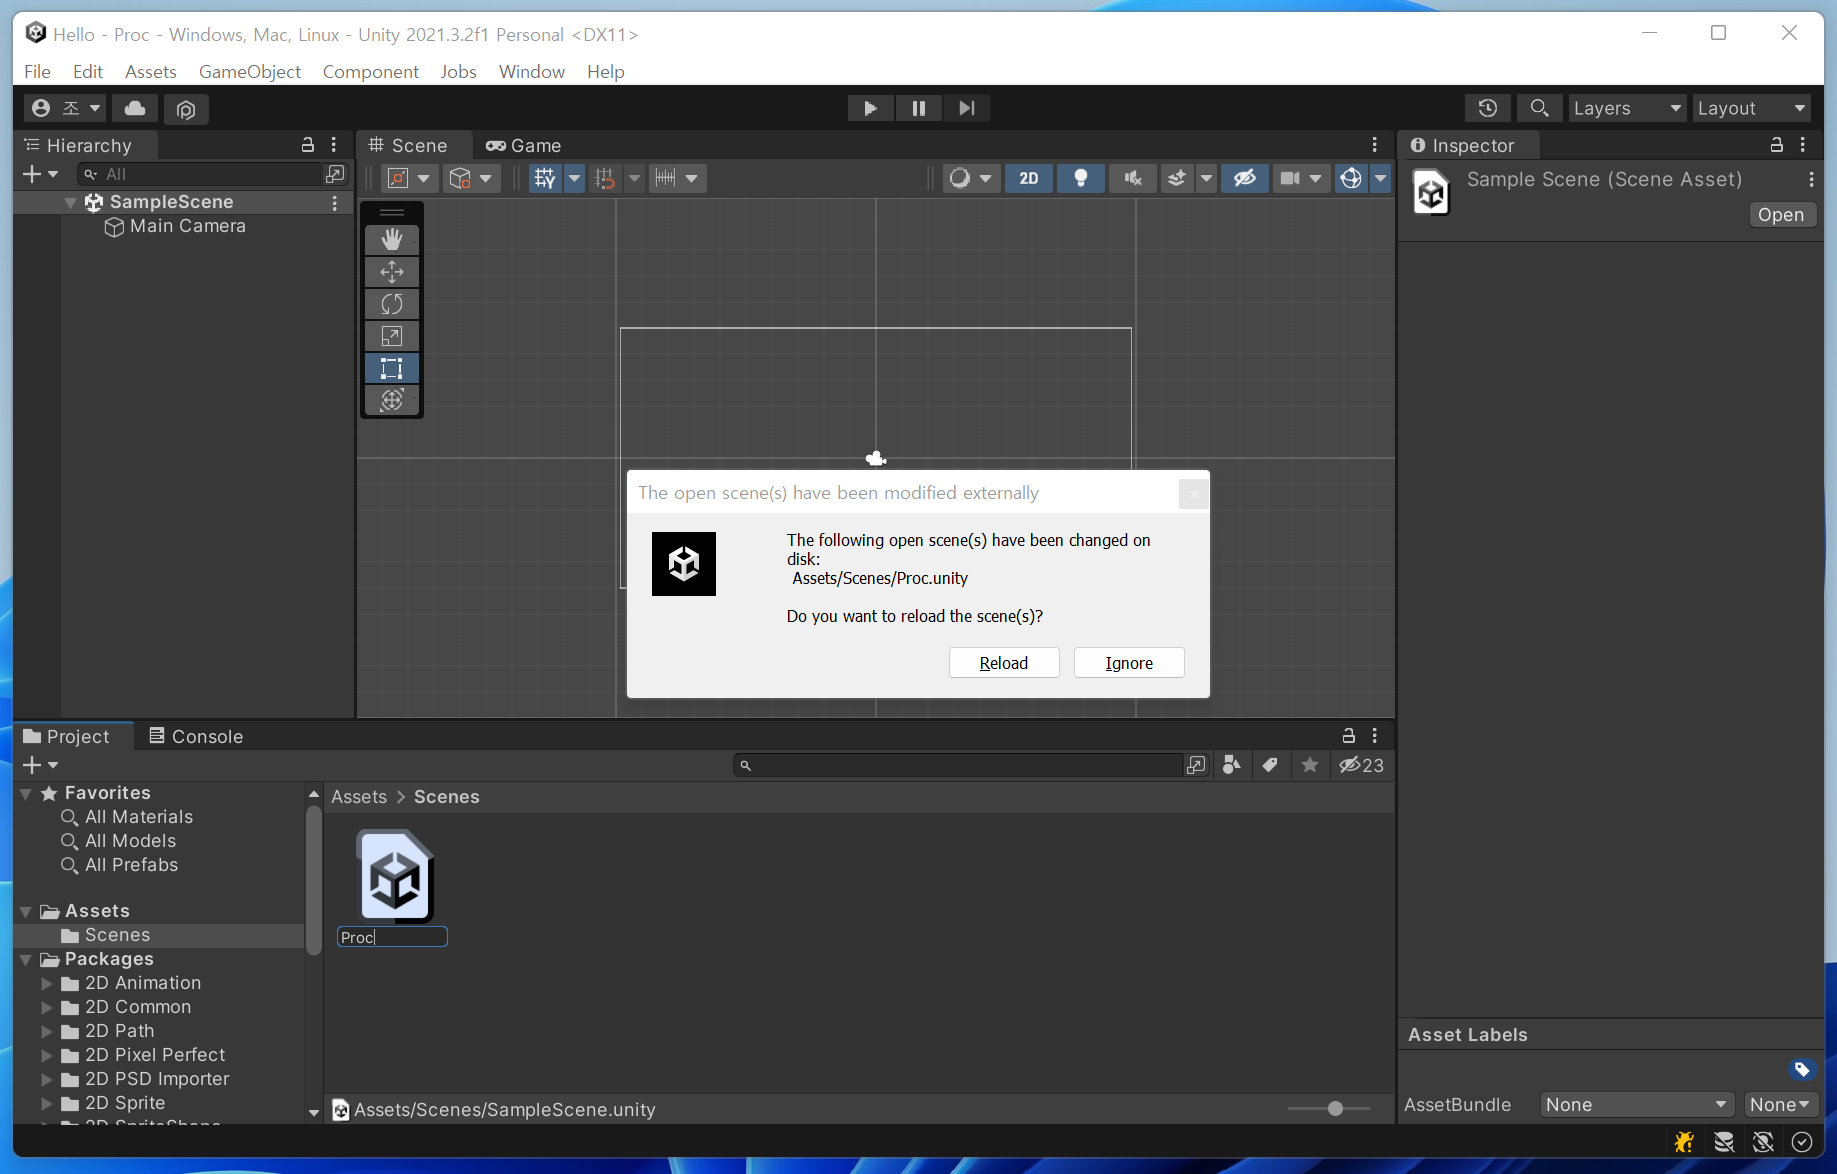Screen dimensions: 1837x1174
Task: Open the Layers dropdown
Action: pyautogui.click(x=1627, y=108)
